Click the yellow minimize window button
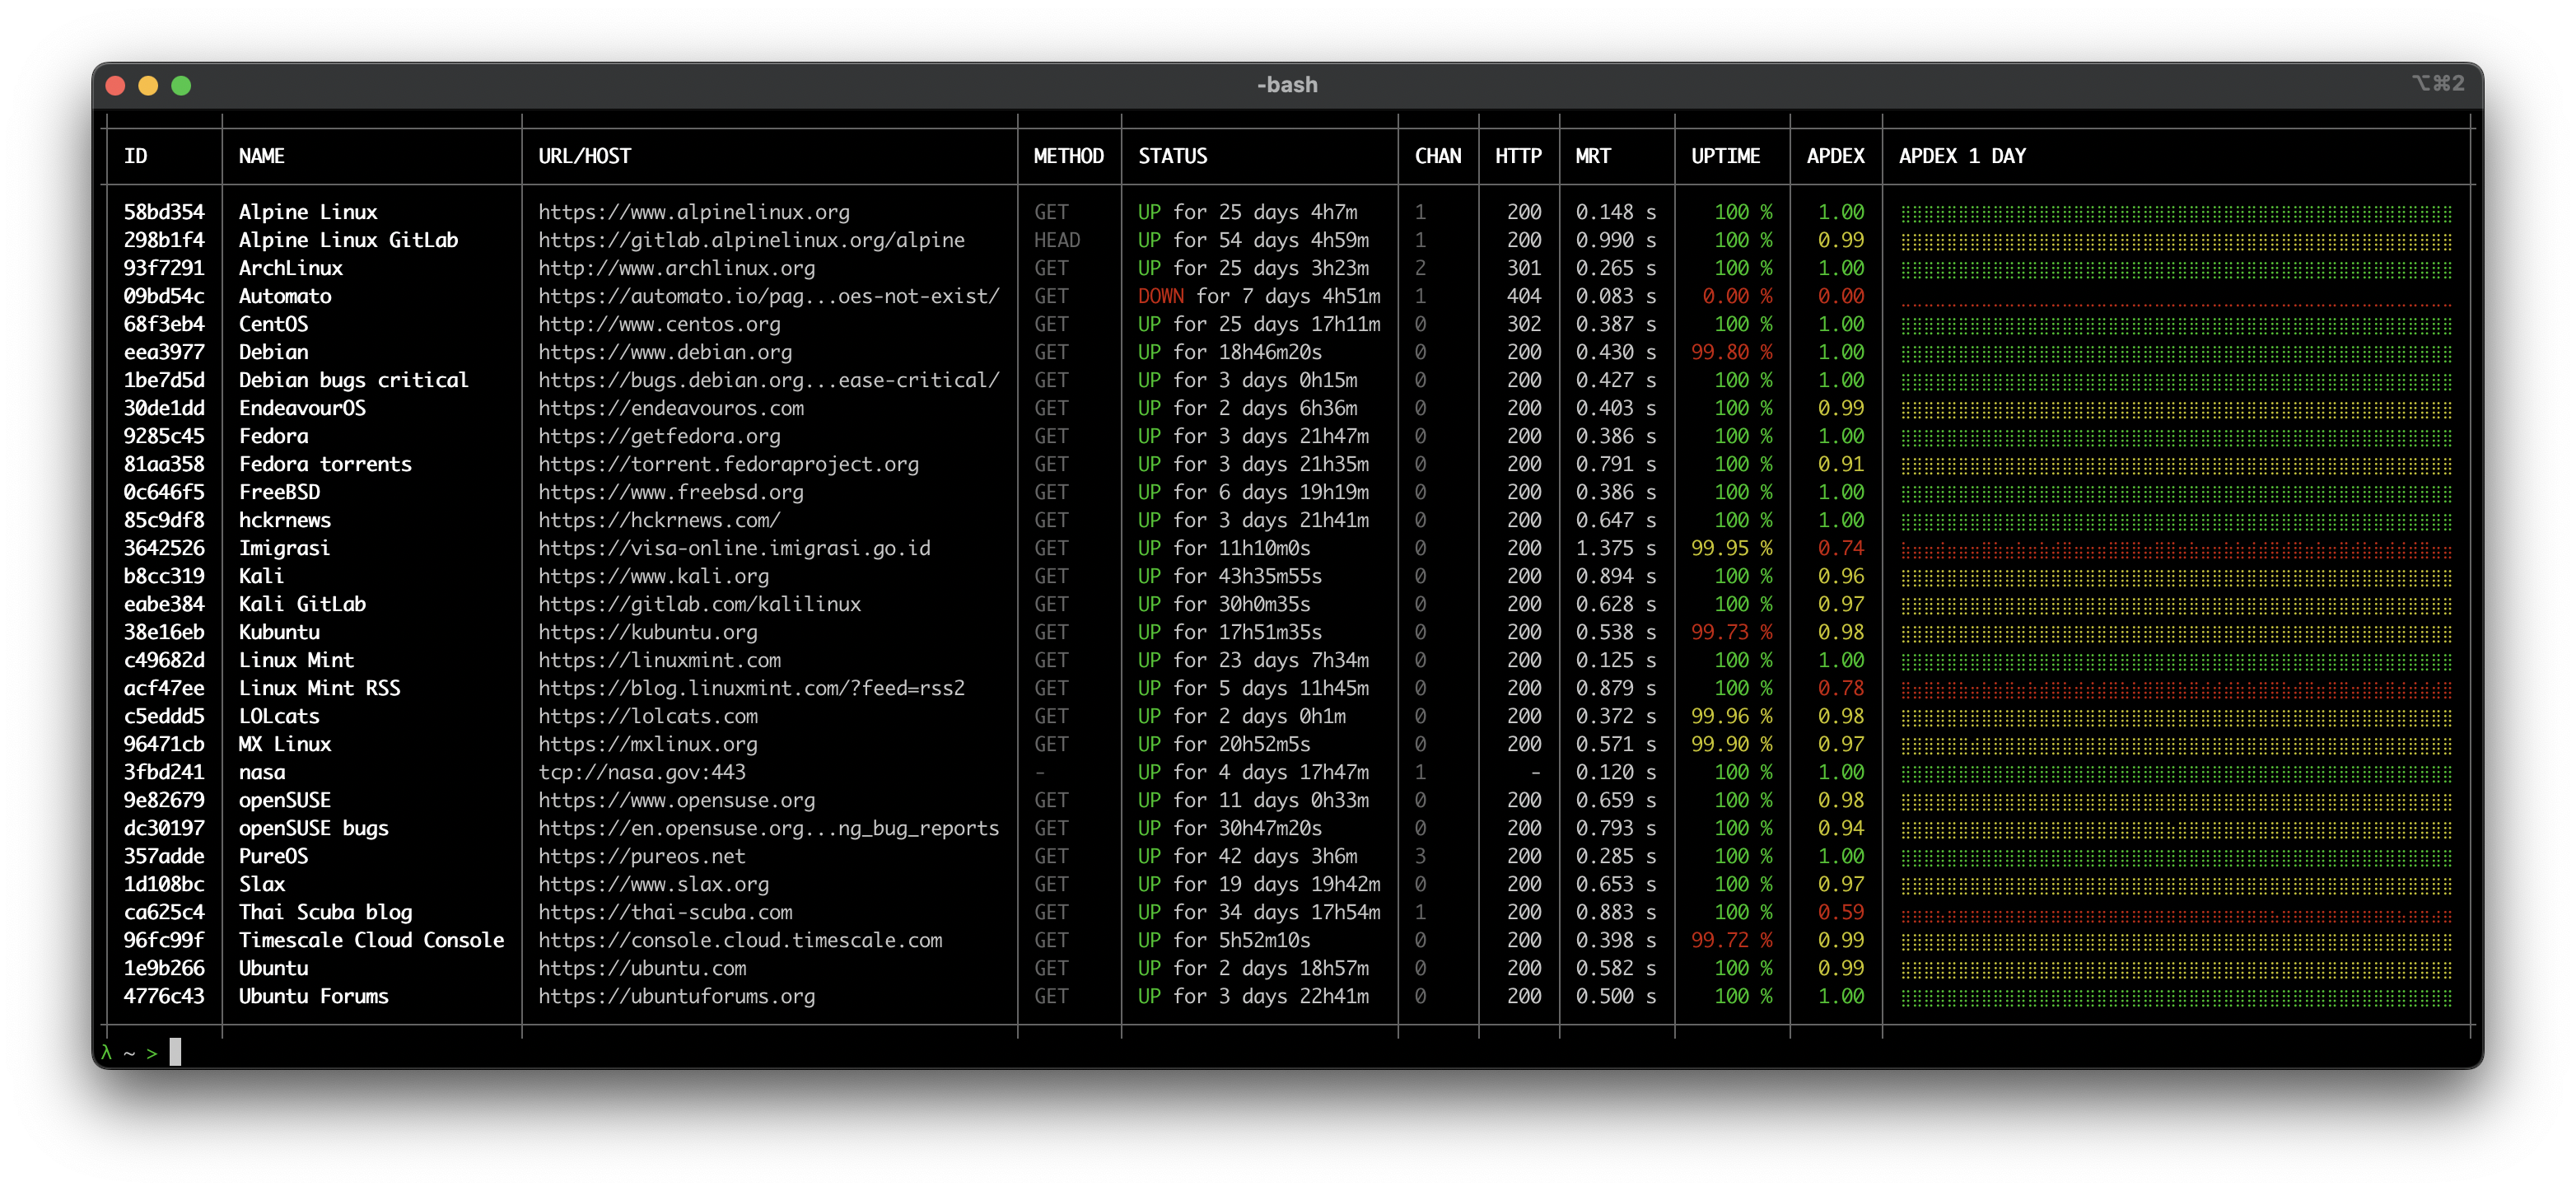The width and height of the screenshot is (2576, 1191). (x=148, y=86)
